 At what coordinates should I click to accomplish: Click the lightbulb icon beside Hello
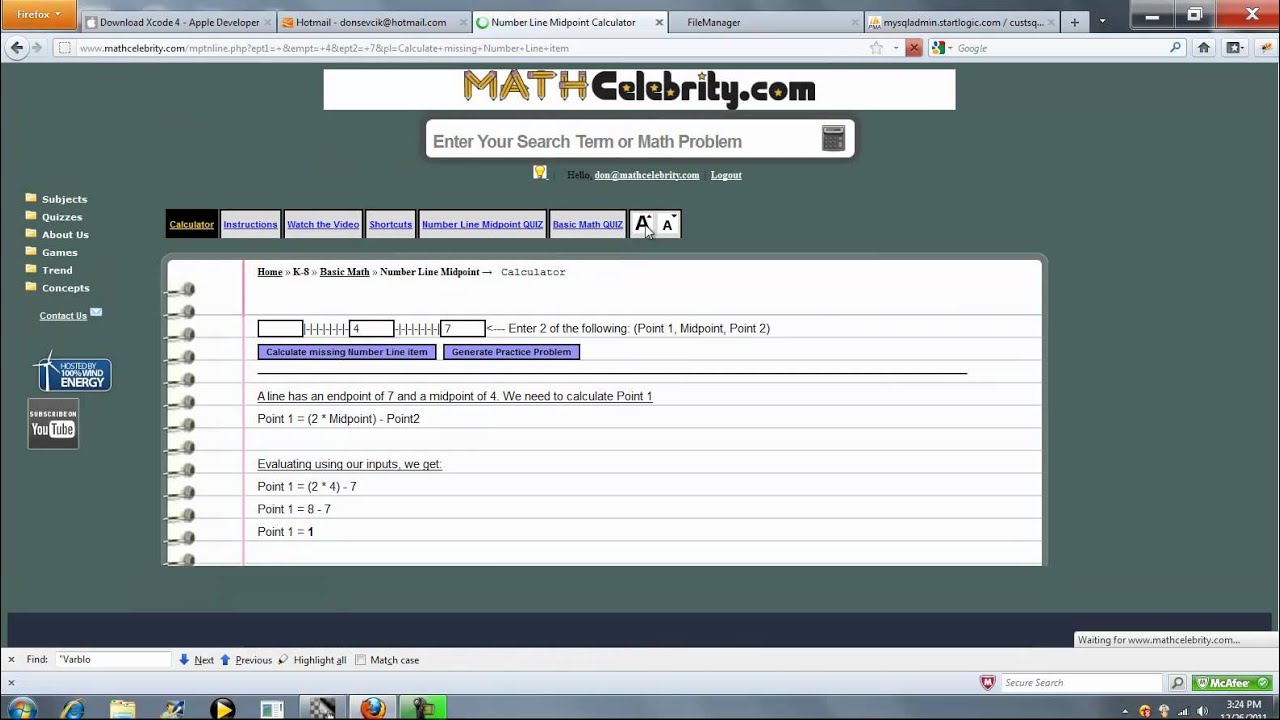point(540,172)
